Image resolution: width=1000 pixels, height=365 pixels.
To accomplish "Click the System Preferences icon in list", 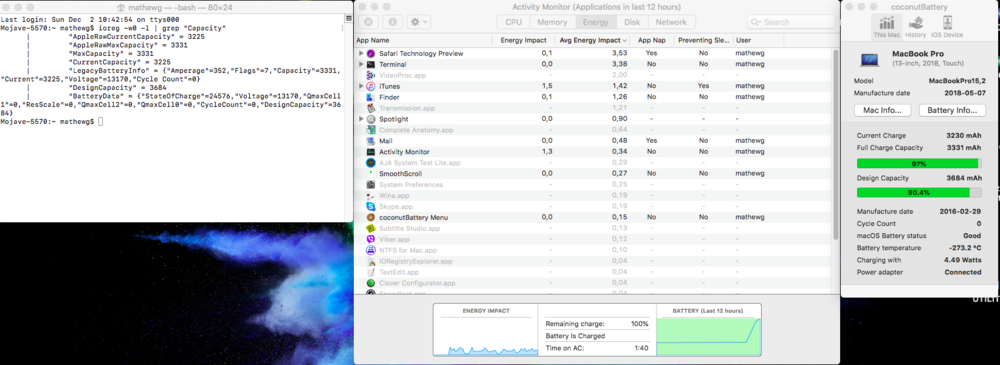I will pos(371,184).
